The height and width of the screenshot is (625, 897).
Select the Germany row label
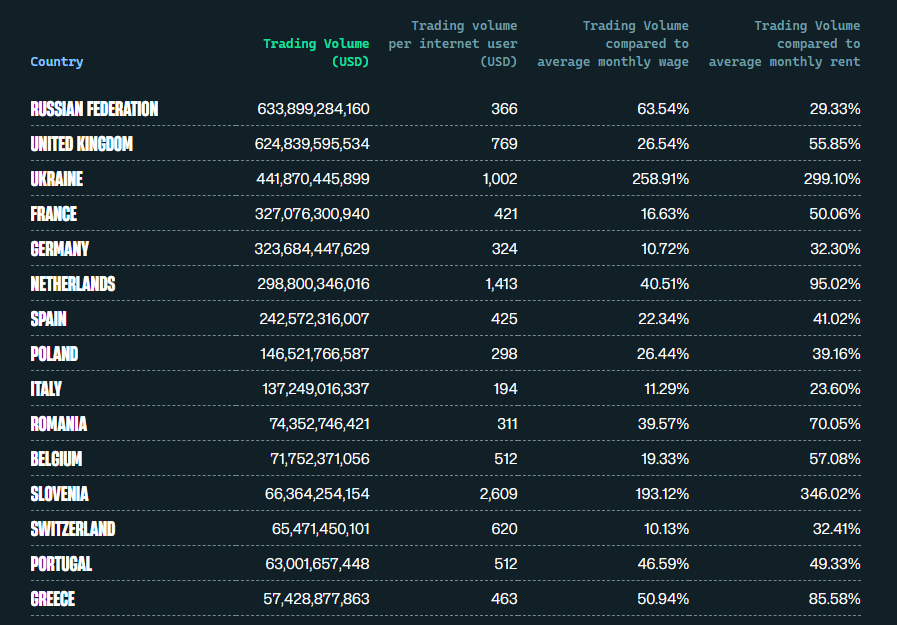(x=60, y=249)
